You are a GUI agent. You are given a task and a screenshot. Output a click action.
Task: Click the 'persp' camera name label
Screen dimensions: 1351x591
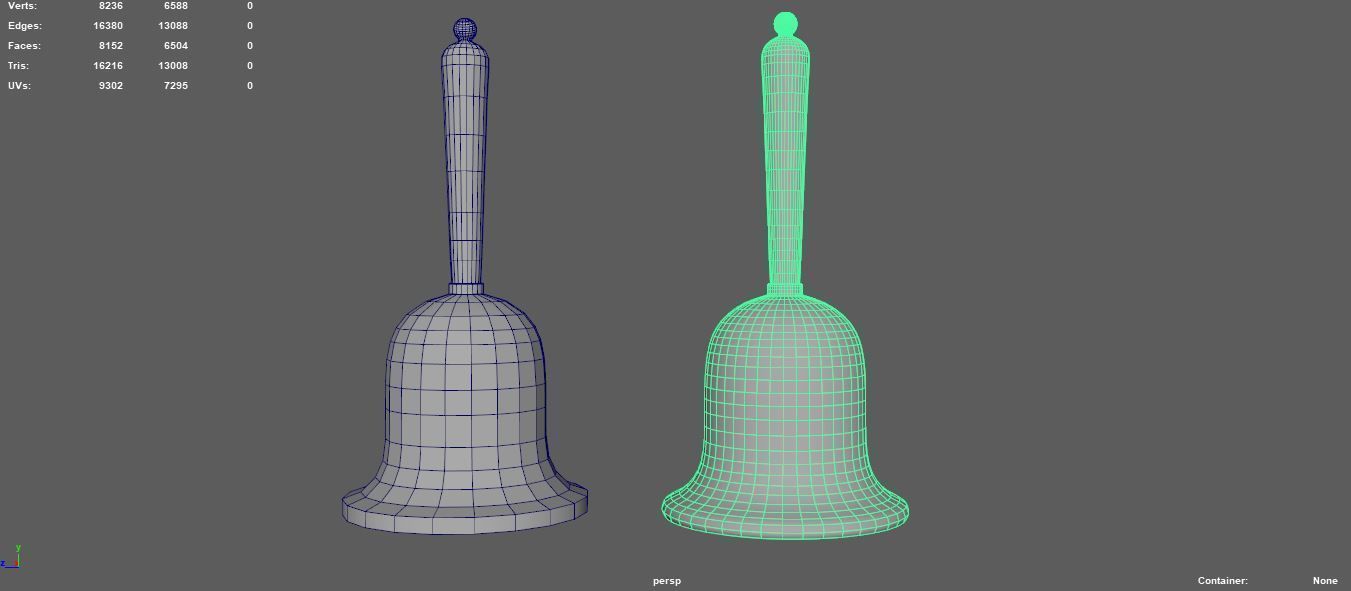click(x=667, y=581)
